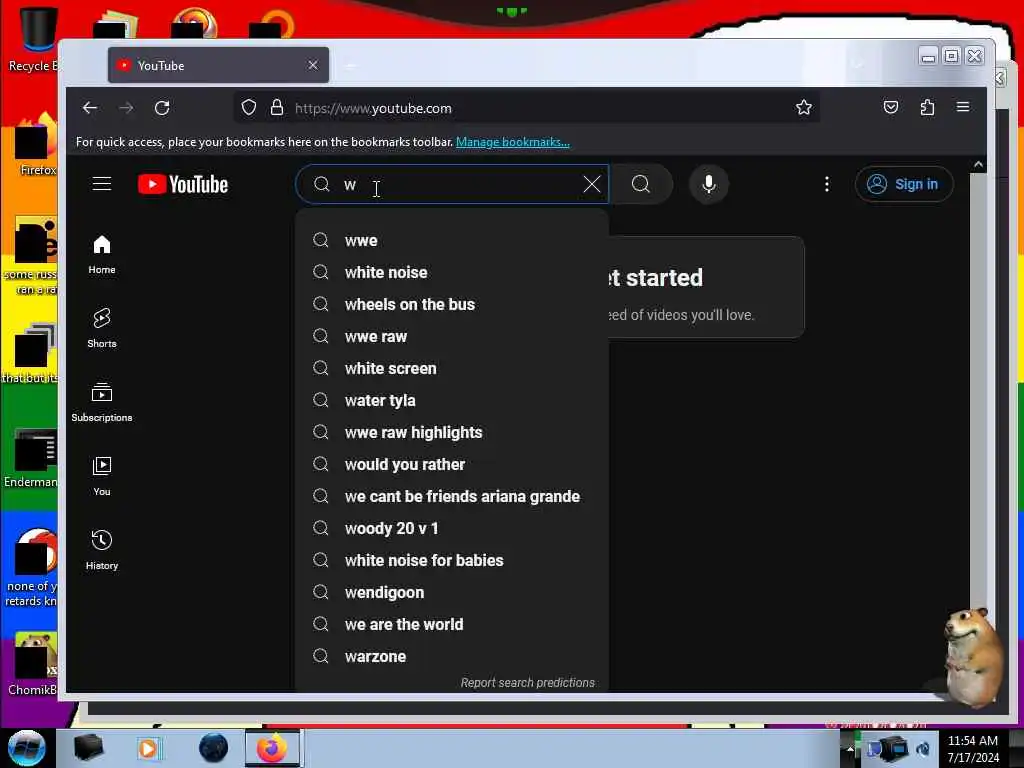This screenshot has height=768, width=1024.
Task: Pick the 'water tyla' suggestion
Action: [452, 400]
